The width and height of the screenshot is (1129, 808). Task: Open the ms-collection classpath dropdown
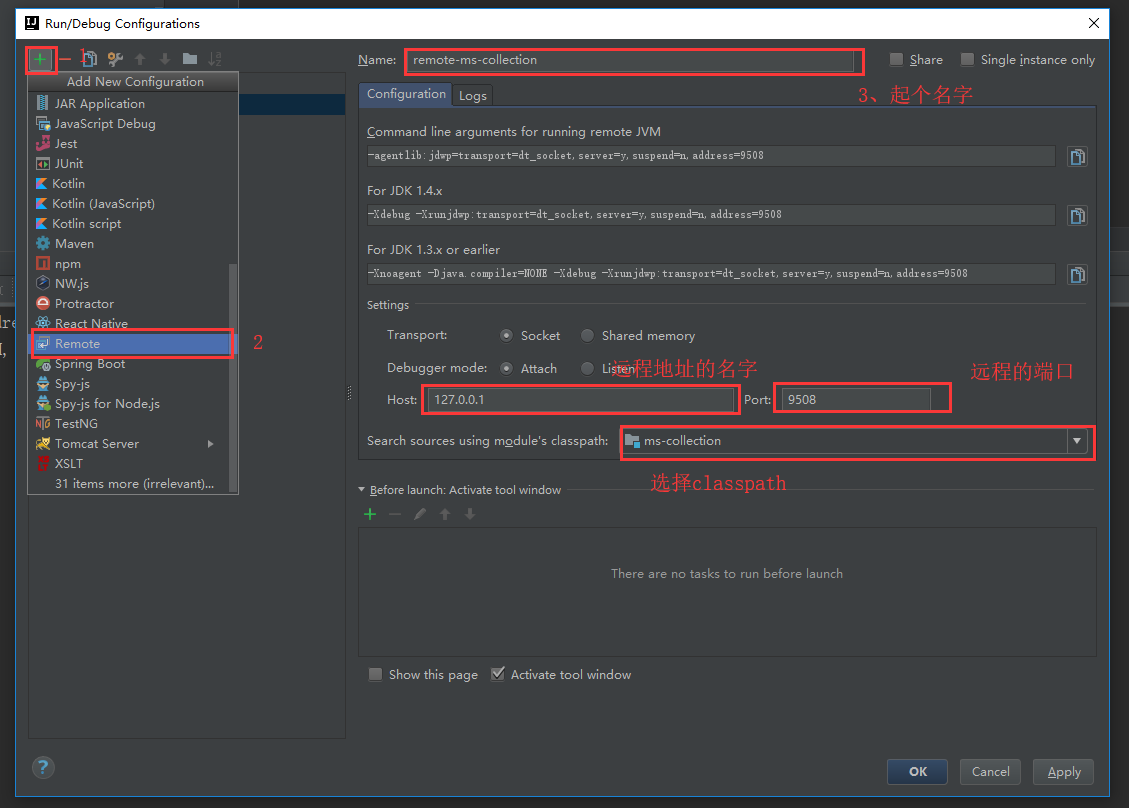(1077, 441)
